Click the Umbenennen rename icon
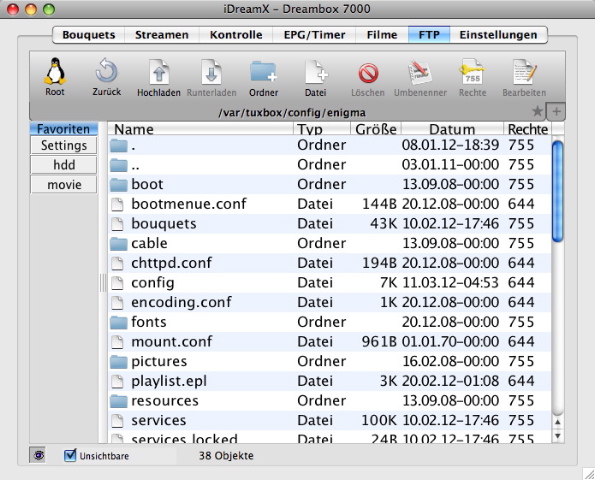 420,72
